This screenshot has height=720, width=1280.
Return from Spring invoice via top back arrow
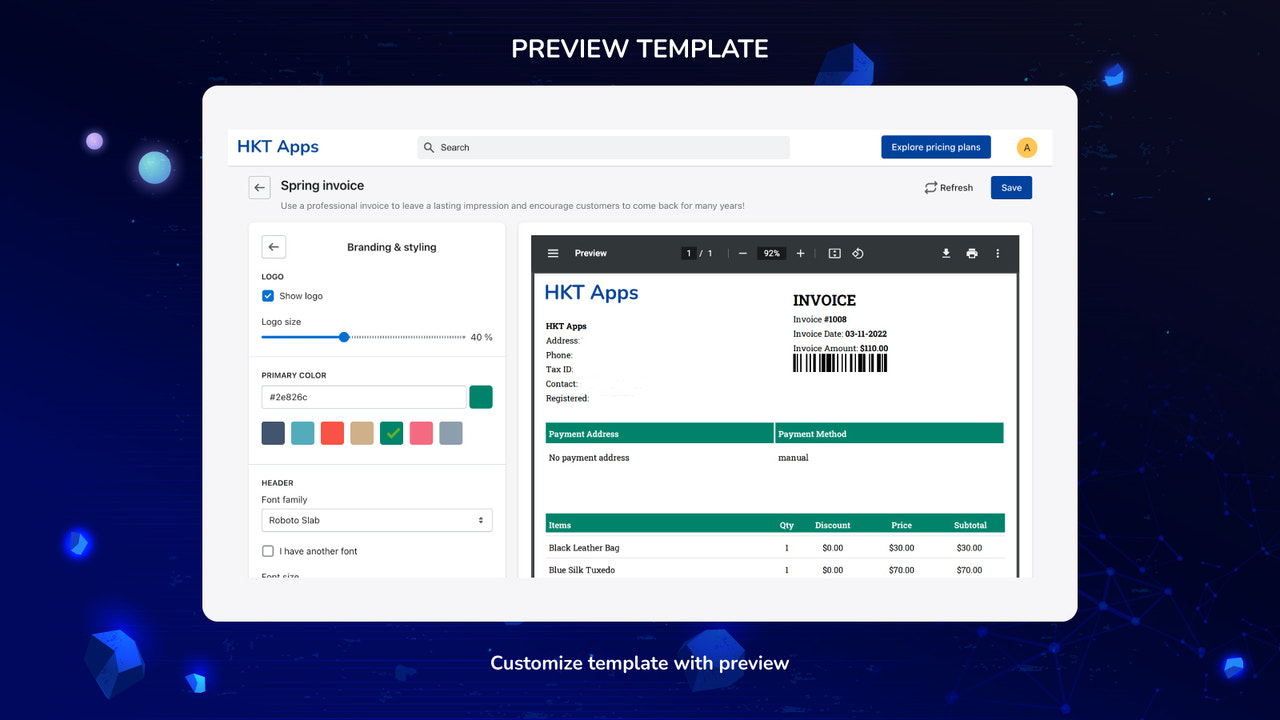[x=259, y=187]
